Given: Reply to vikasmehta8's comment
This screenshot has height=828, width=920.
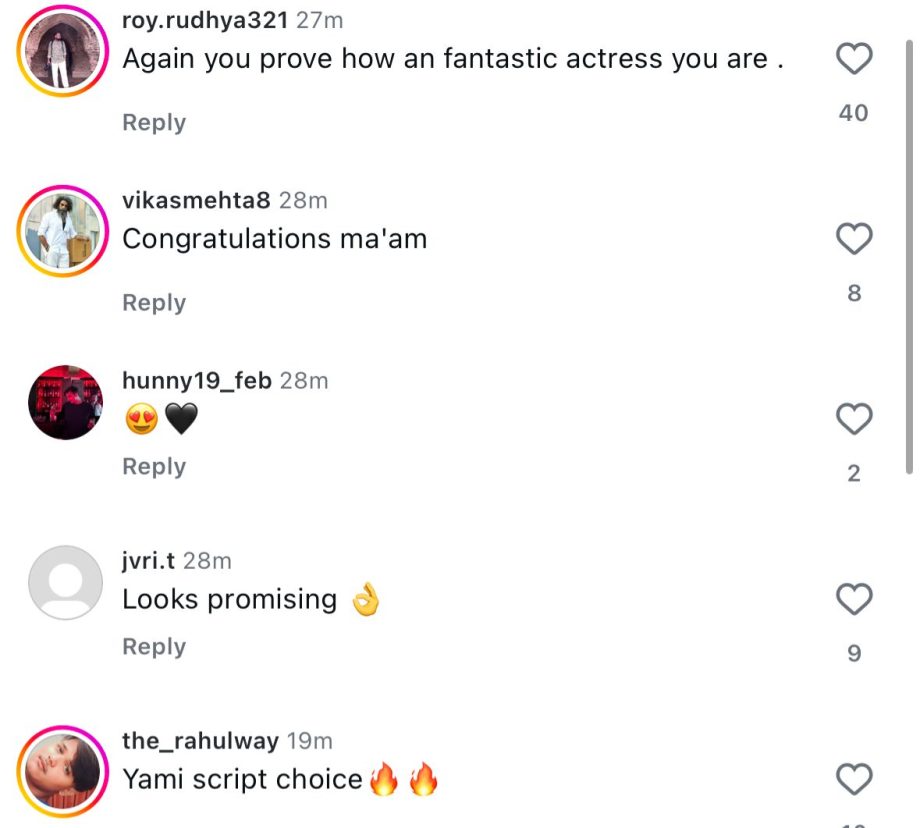Looking at the screenshot, I should [x=154, y=302].
